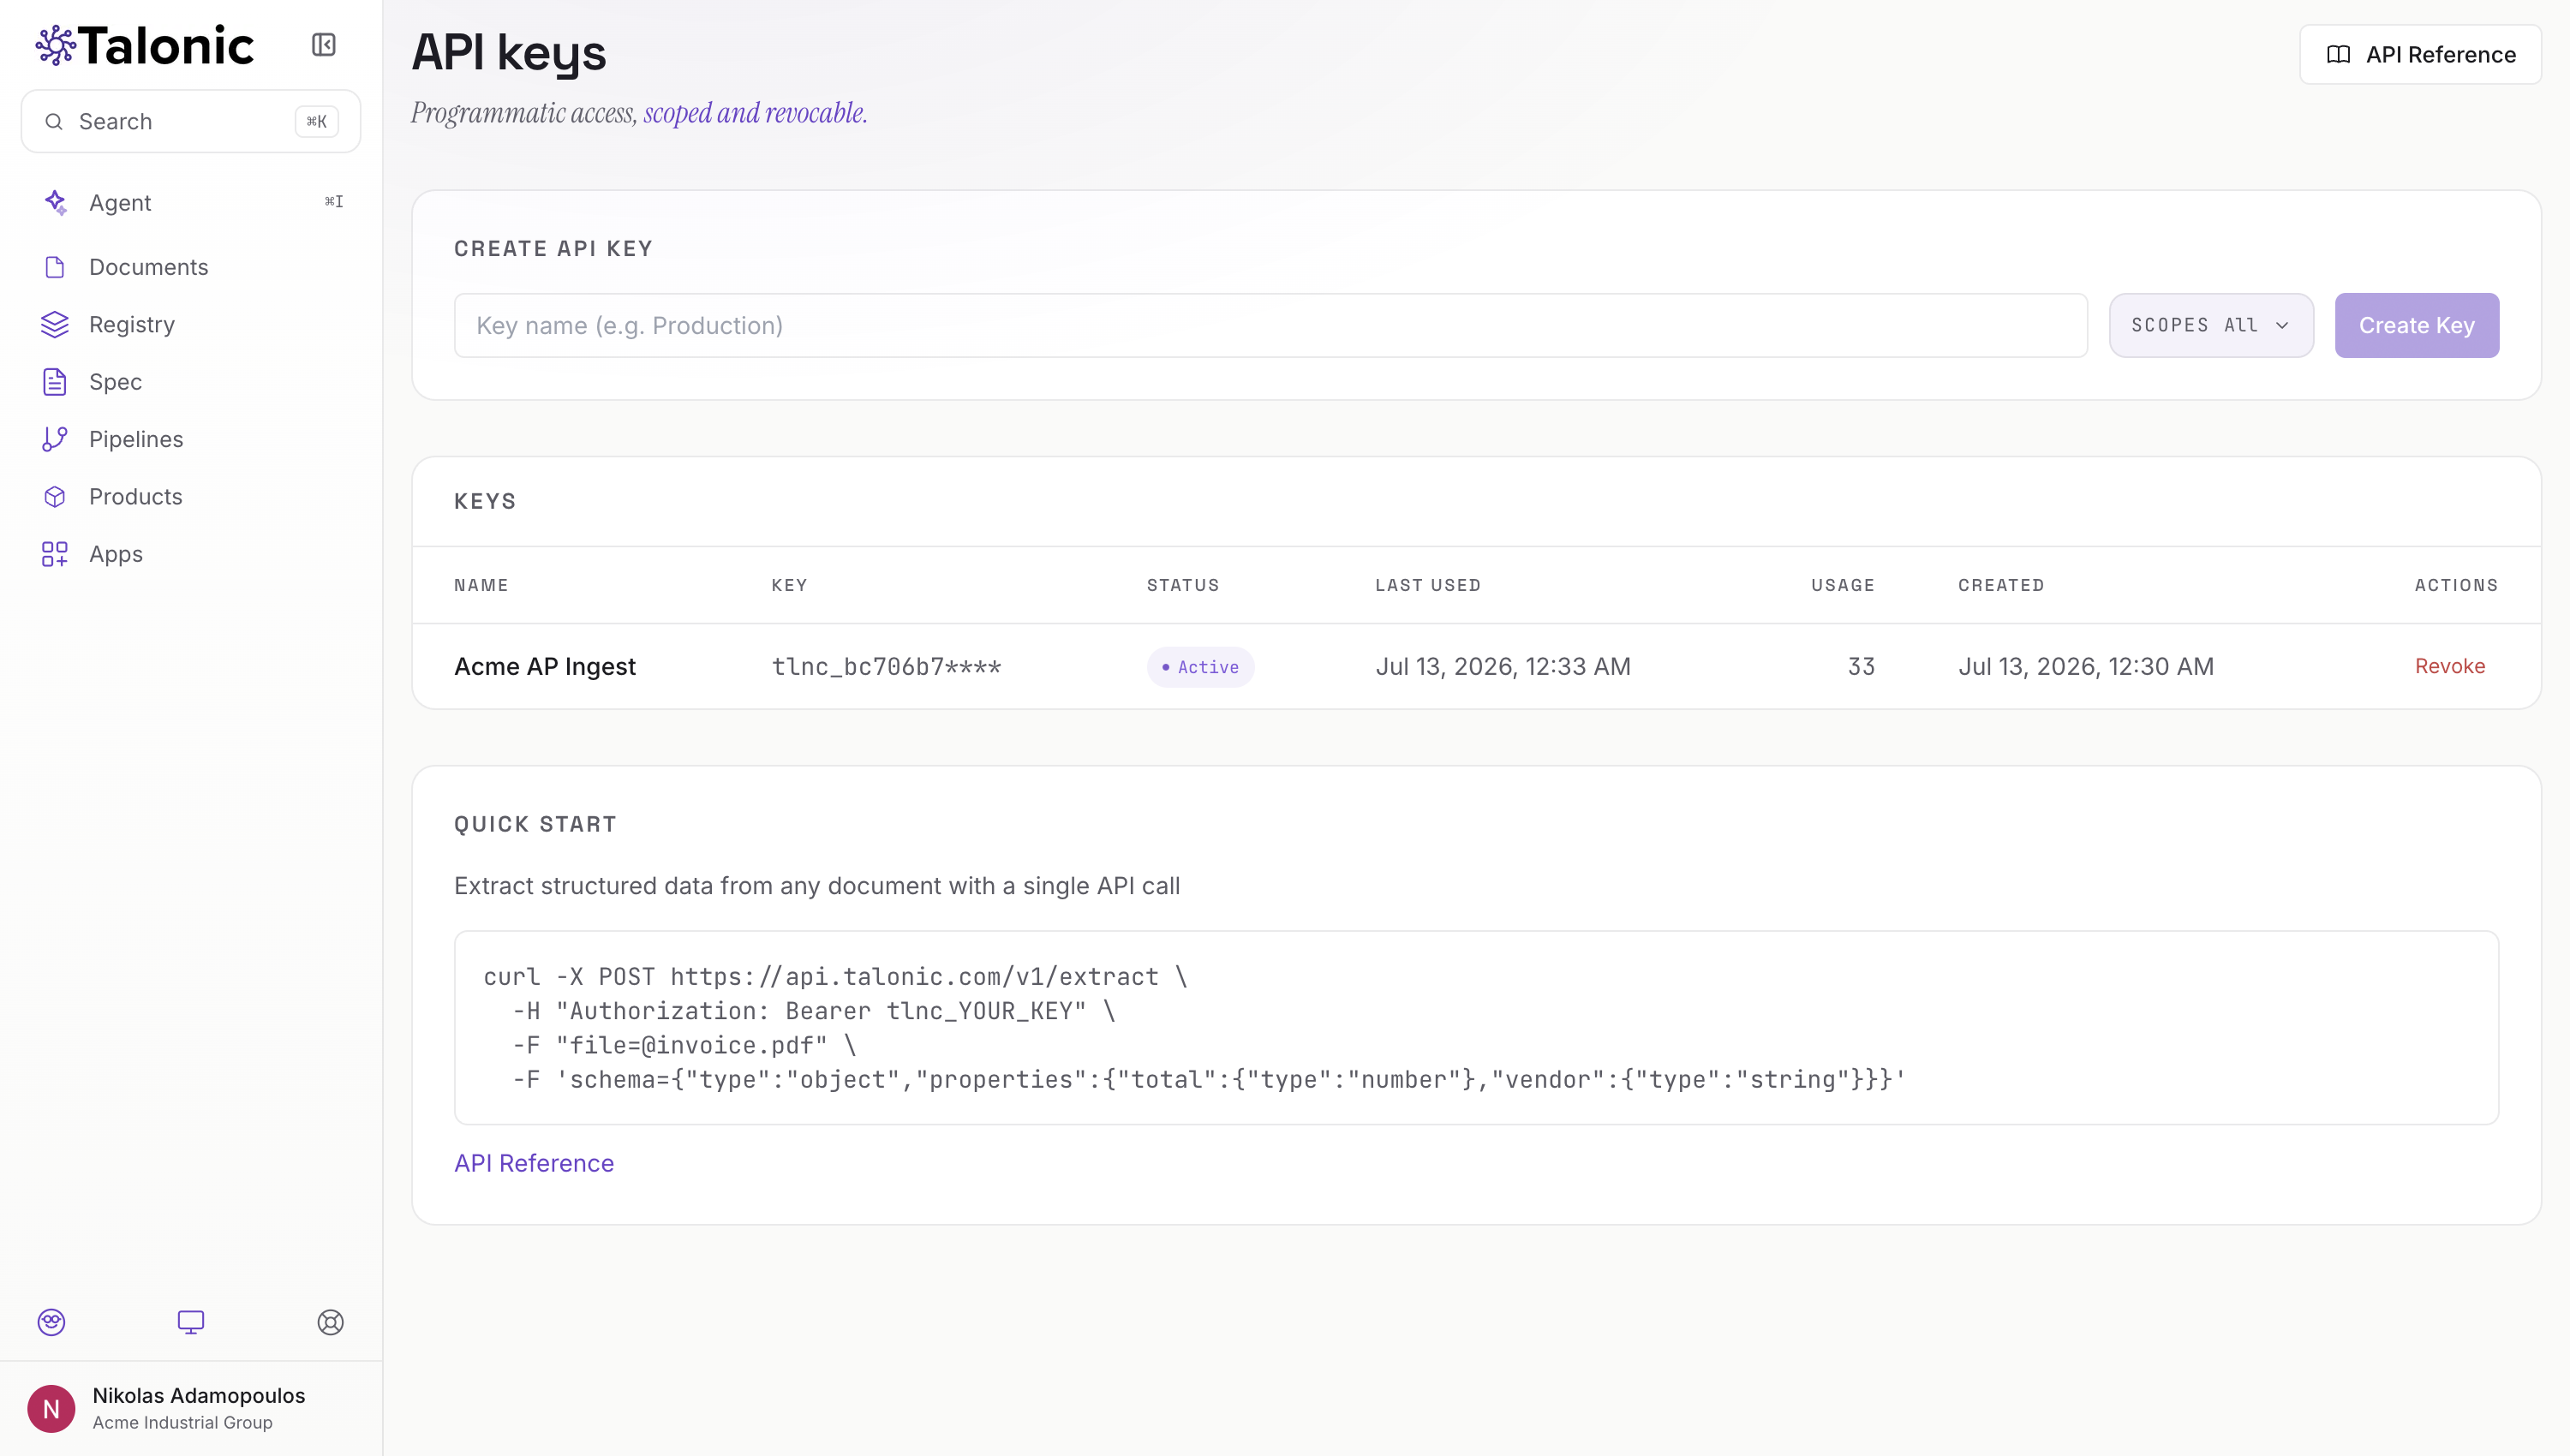Revoke the Acme AP Ingest key
Image resolution: width=2570 pixels, height=1456 pixels.
click(2449, 666)
